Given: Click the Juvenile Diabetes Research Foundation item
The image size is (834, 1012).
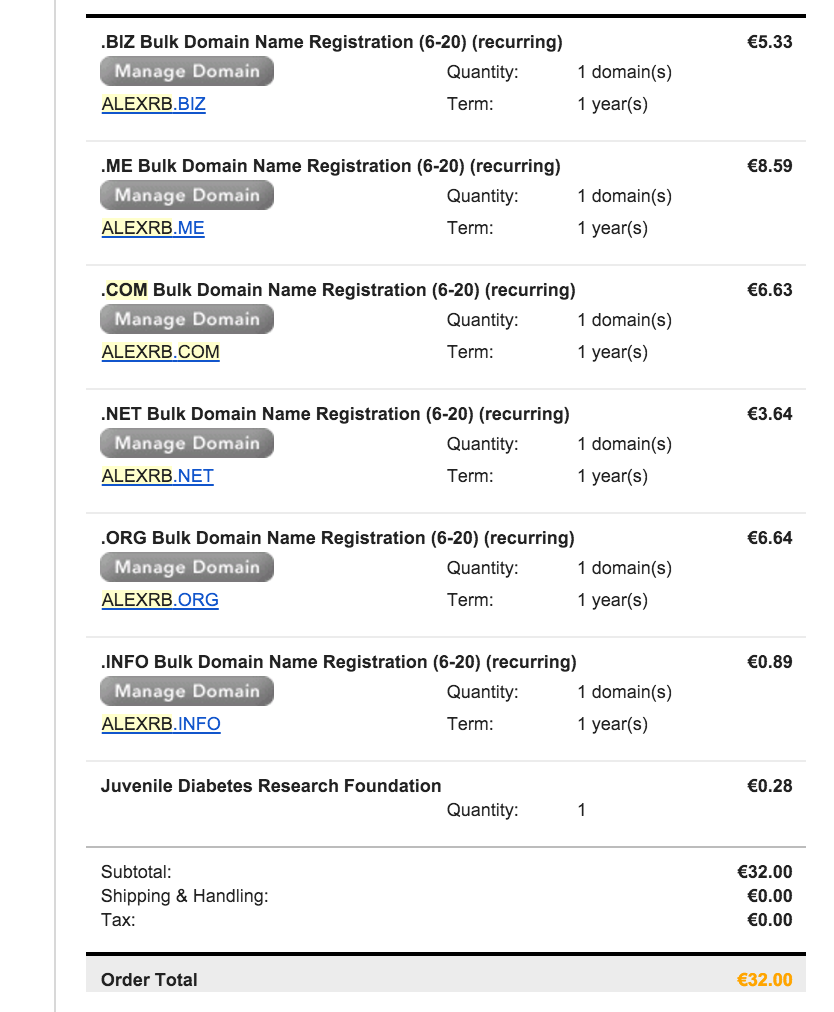Looking at the screenshot, I should (270, 786).
